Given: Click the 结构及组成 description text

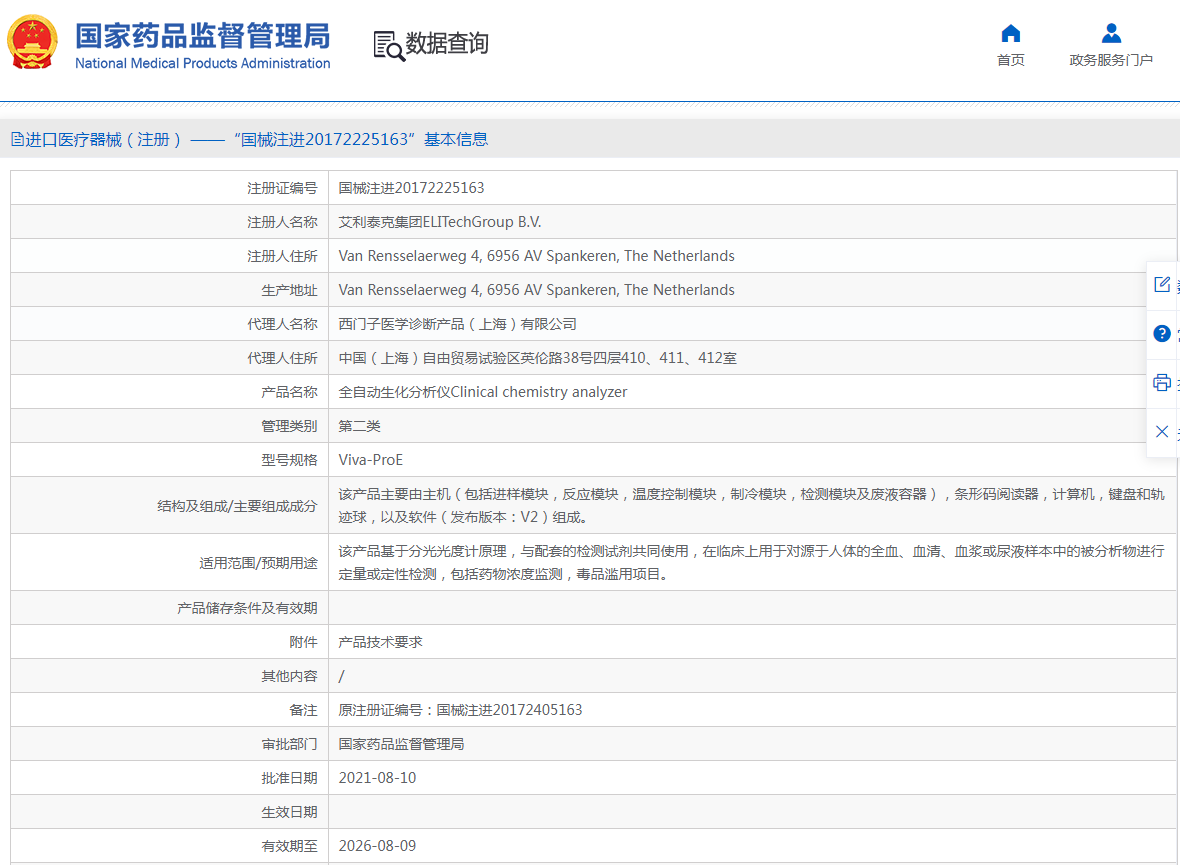Looking at the screenshot, I should (x=751, y=505).
